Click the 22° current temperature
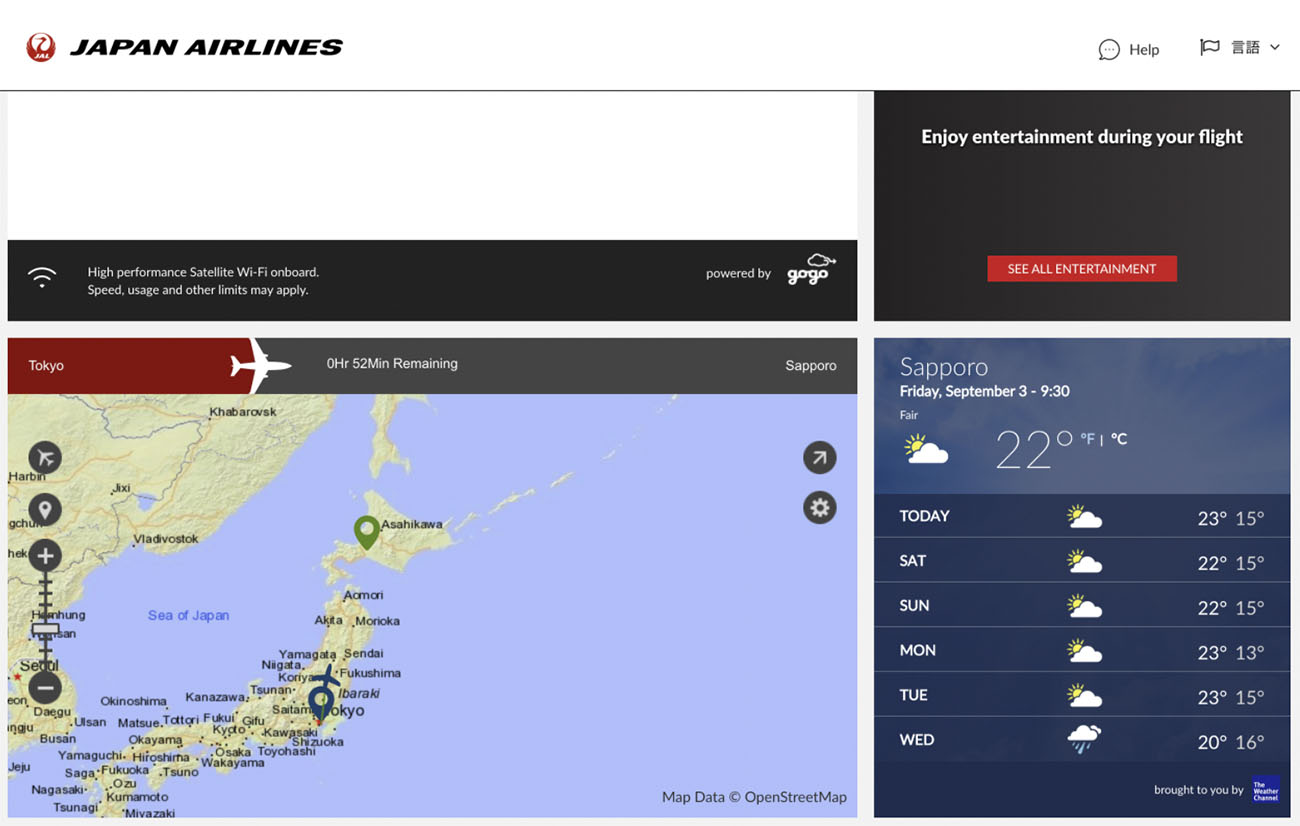Viewport: 1300px width, 826px height. [x=1034, y=449]
